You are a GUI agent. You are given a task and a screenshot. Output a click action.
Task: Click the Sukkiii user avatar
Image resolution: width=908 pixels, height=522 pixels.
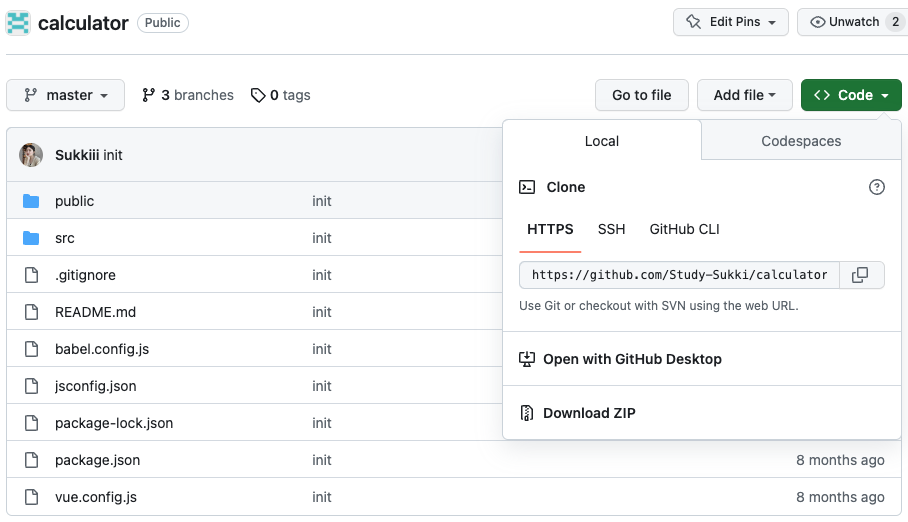click(31, 155)
